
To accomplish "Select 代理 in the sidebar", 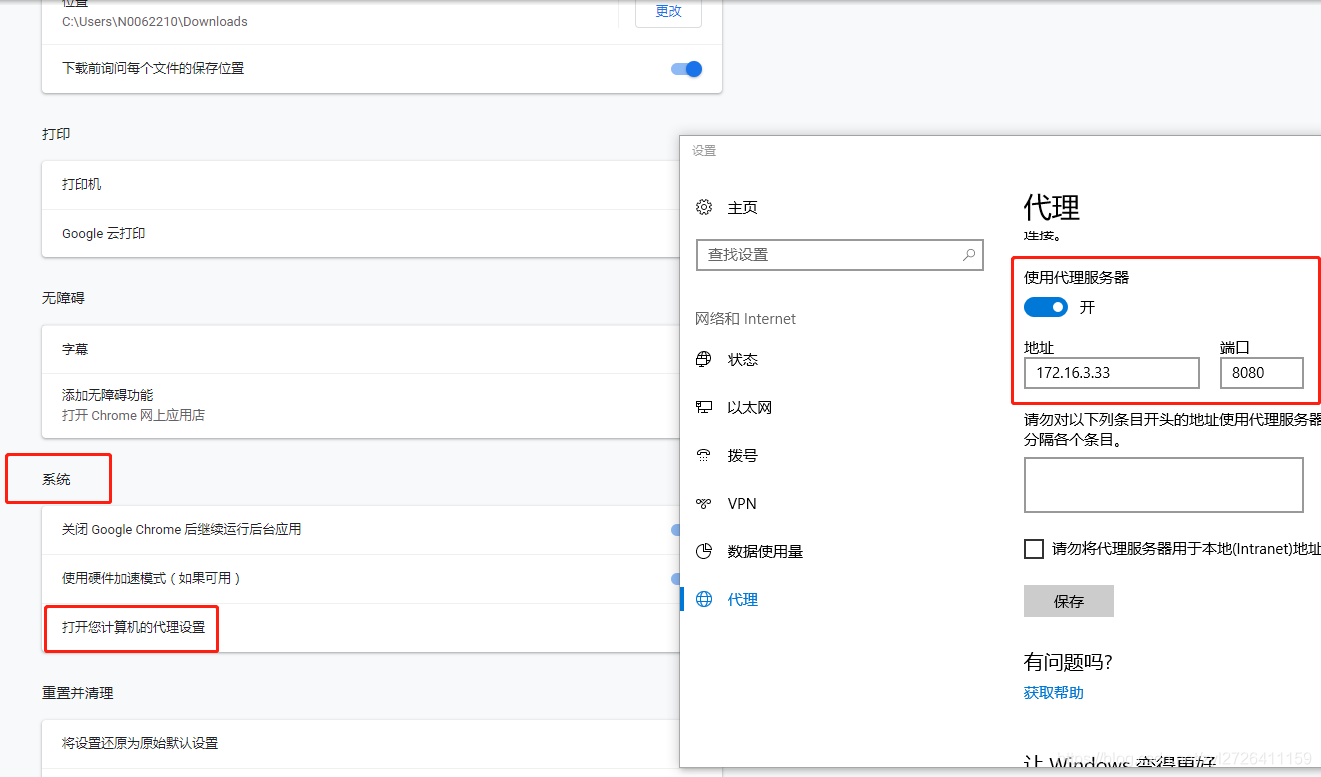I will pos(743,599).
